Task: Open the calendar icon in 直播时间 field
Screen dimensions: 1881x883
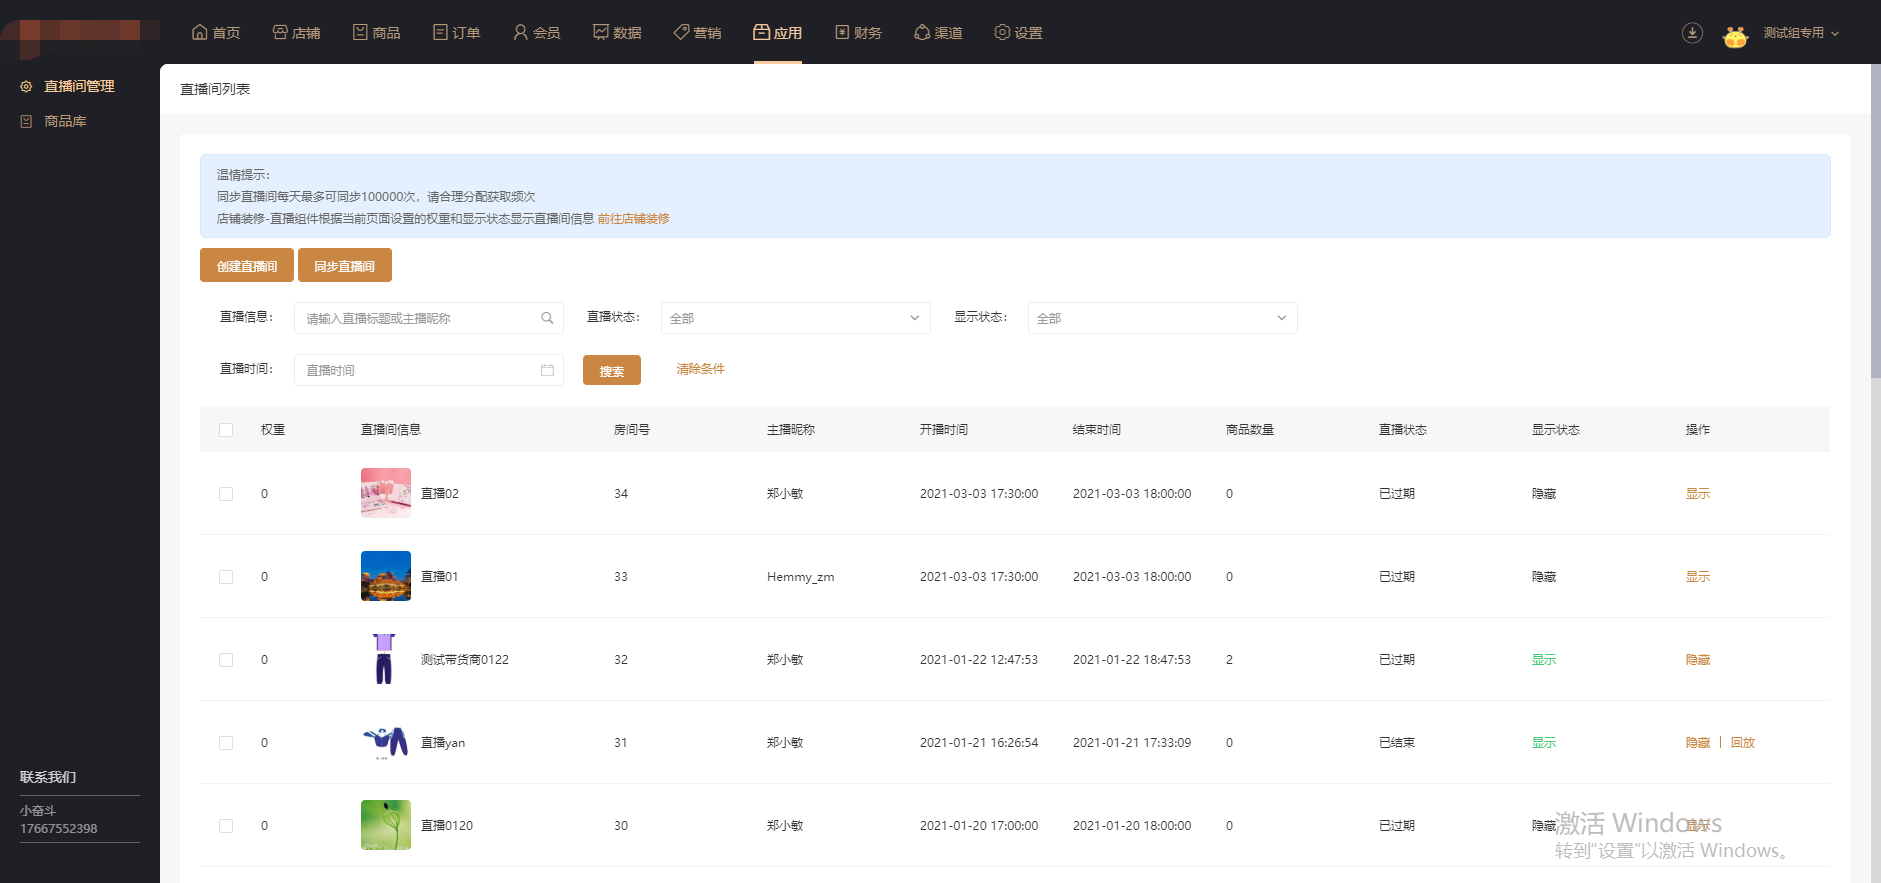Action: (547, 370)
